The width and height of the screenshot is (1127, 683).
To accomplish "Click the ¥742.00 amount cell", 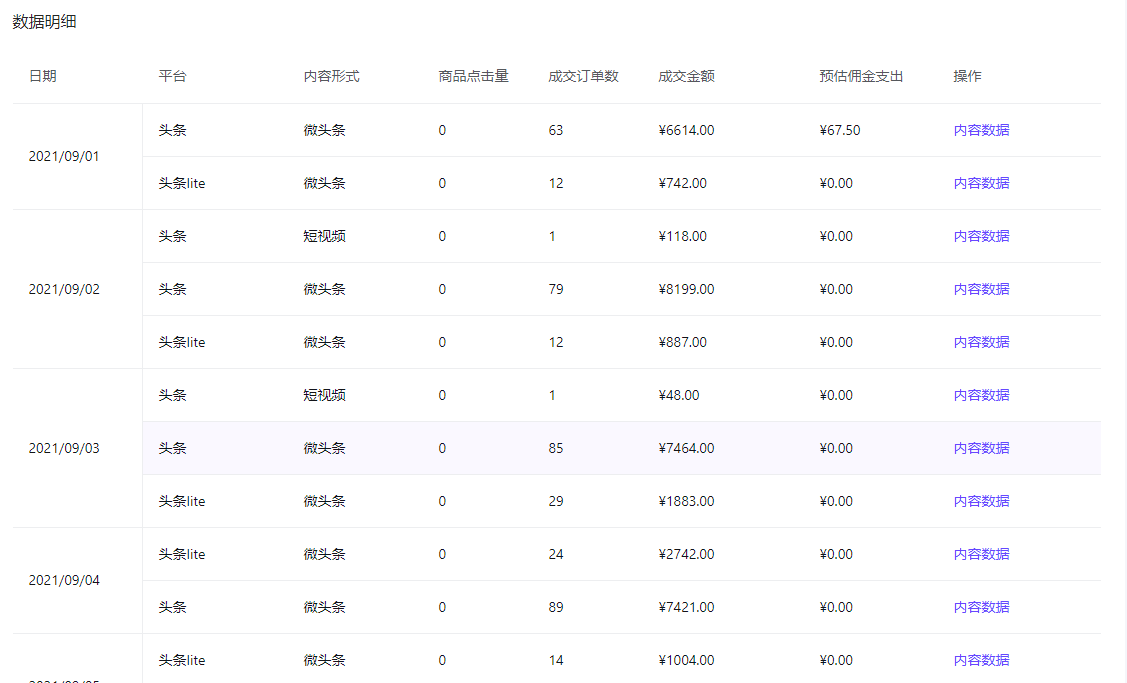I will click(682, 183).
